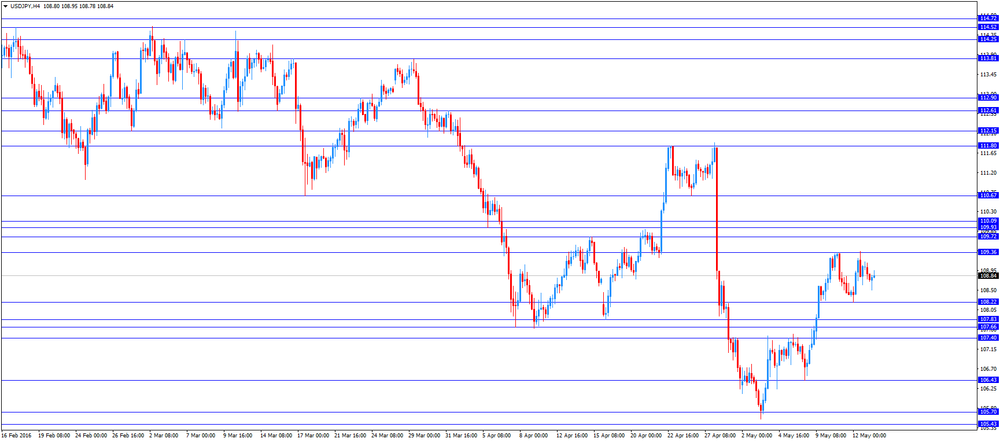
Task: Click the 105.43 price level label
Action: click(988, 424)
